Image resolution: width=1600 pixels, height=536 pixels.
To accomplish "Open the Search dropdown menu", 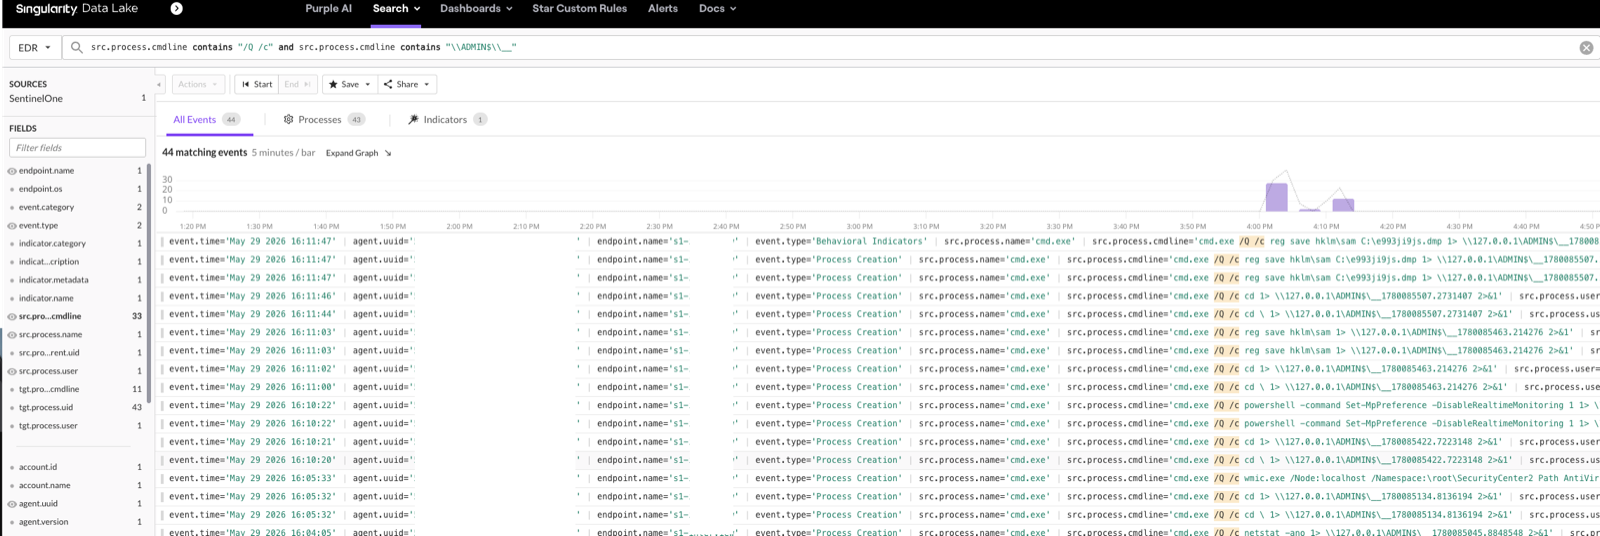I will click(396, 9).
